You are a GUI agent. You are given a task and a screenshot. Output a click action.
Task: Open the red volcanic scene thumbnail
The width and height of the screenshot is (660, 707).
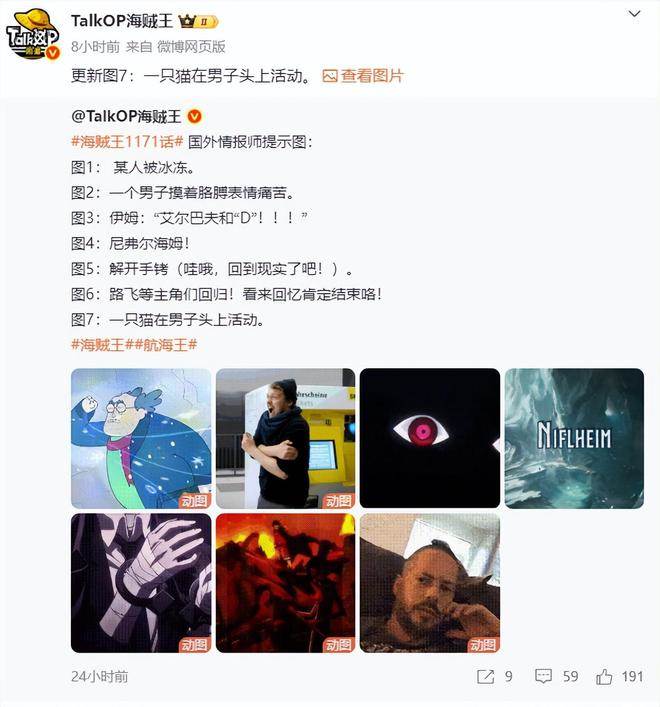(285, 583)
